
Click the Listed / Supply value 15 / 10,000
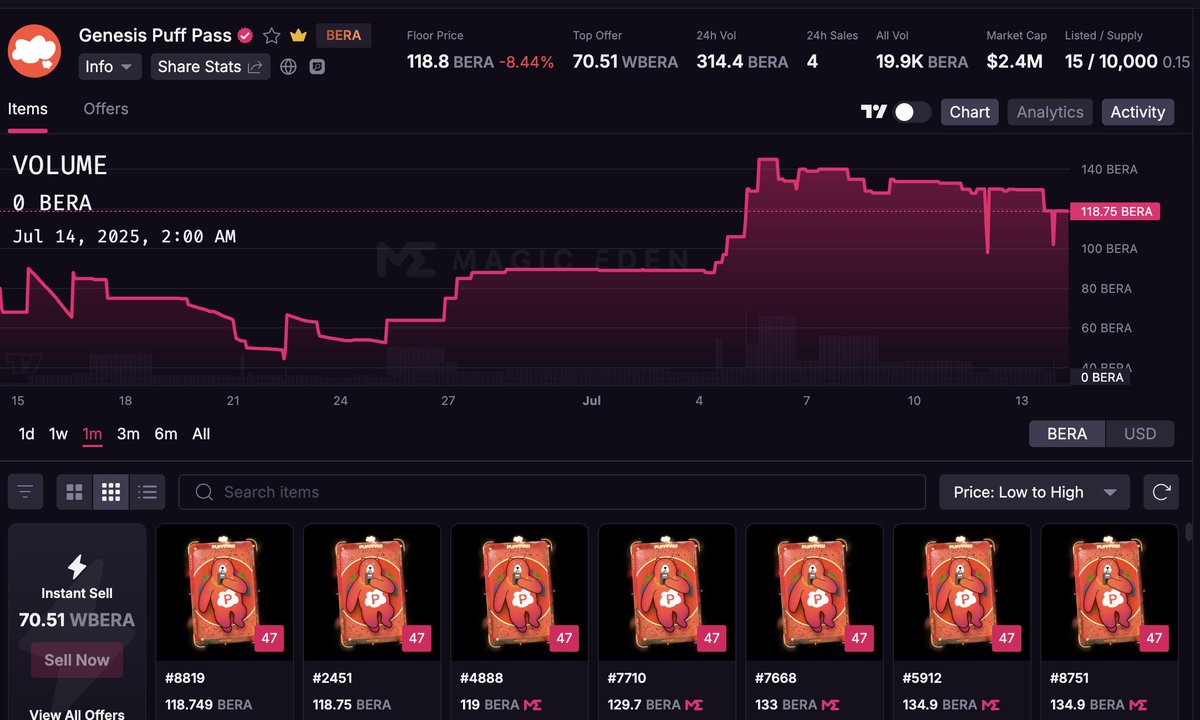coord(1111,62)
